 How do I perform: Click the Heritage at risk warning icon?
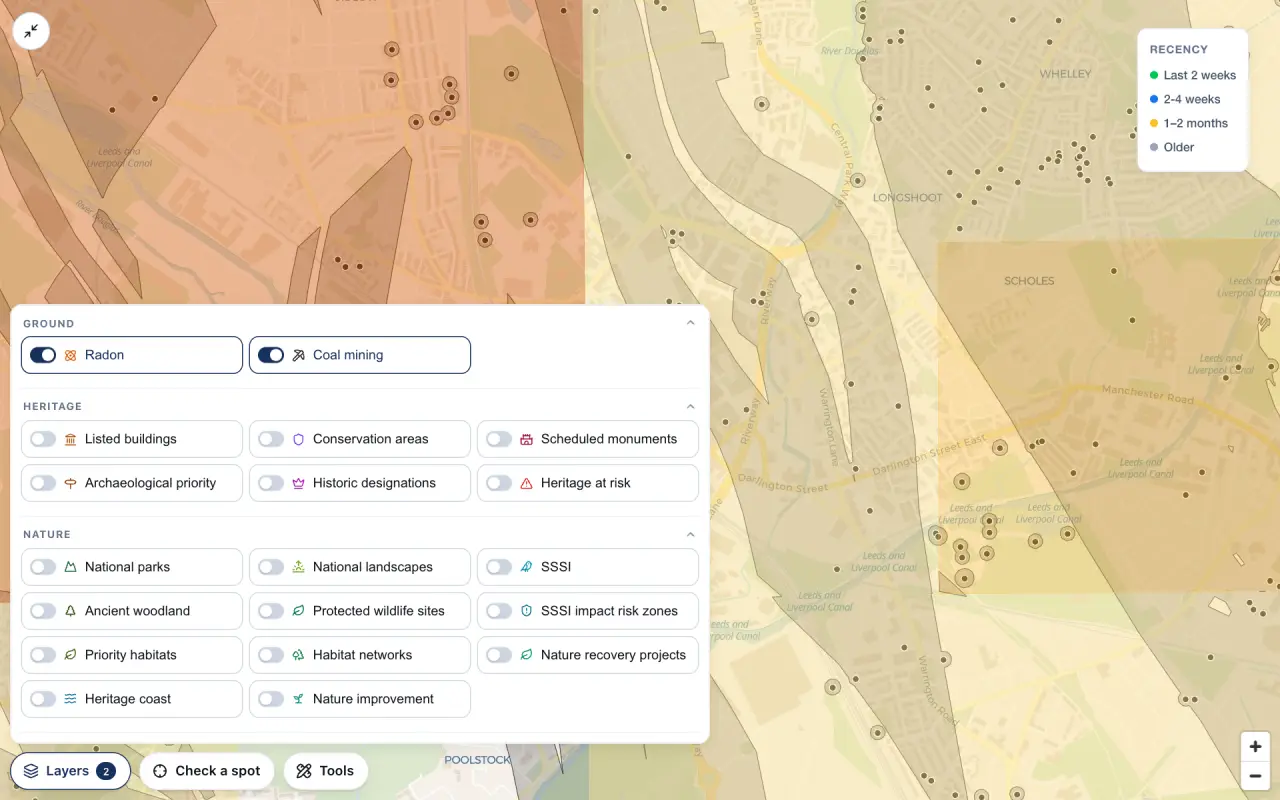click(x=526, y=483)
